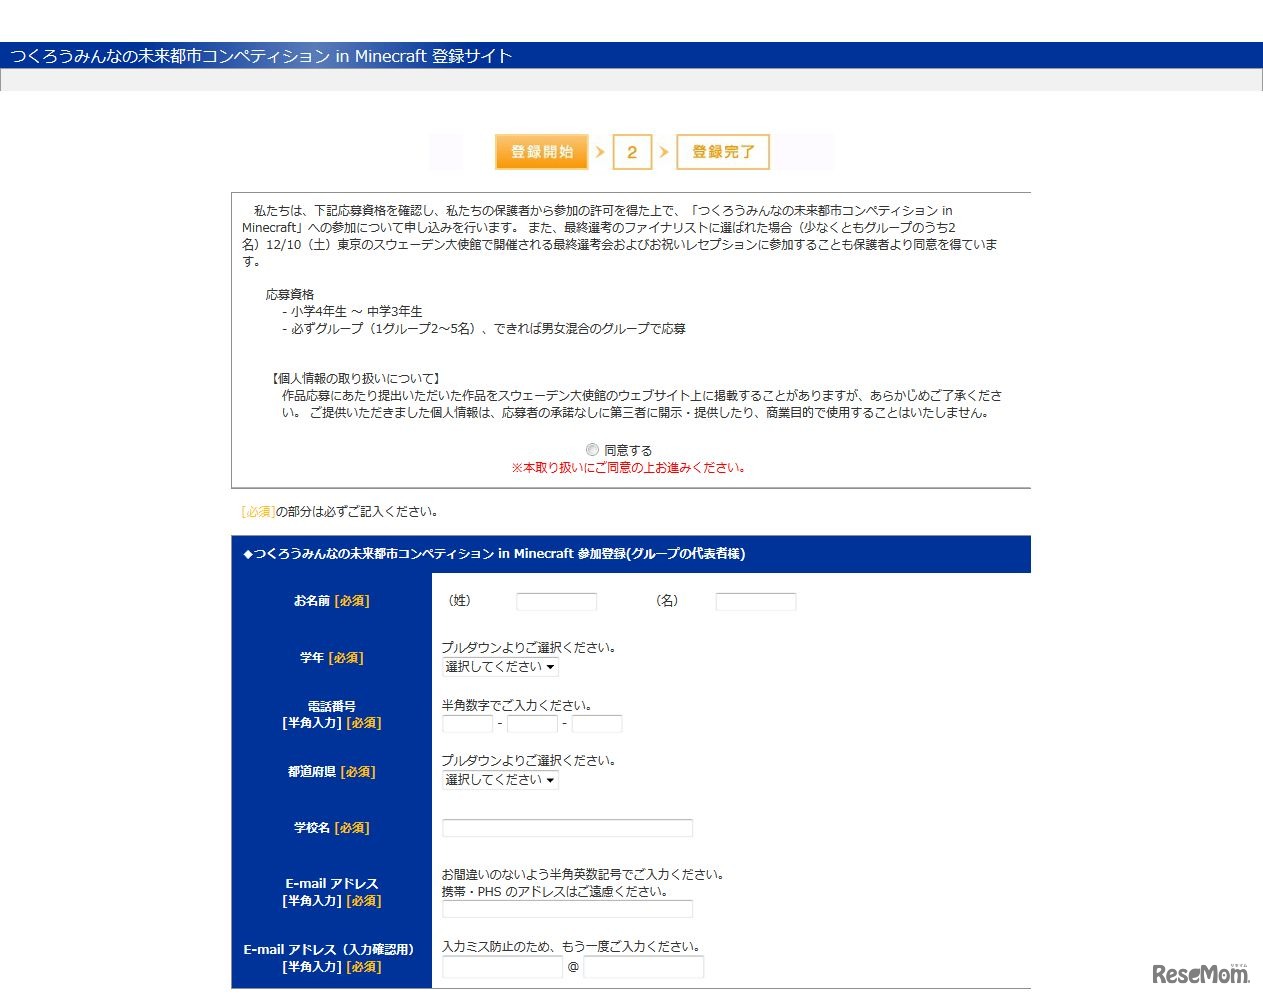Click the first phone number field
Viewport: 1263px width, 997px height.
tap(468, 724)
